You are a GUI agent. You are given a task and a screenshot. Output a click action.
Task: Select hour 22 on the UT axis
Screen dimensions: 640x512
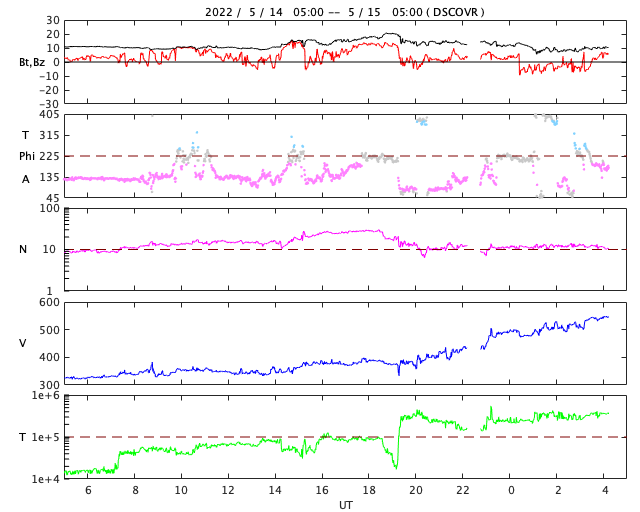click(x=462, y=490)
